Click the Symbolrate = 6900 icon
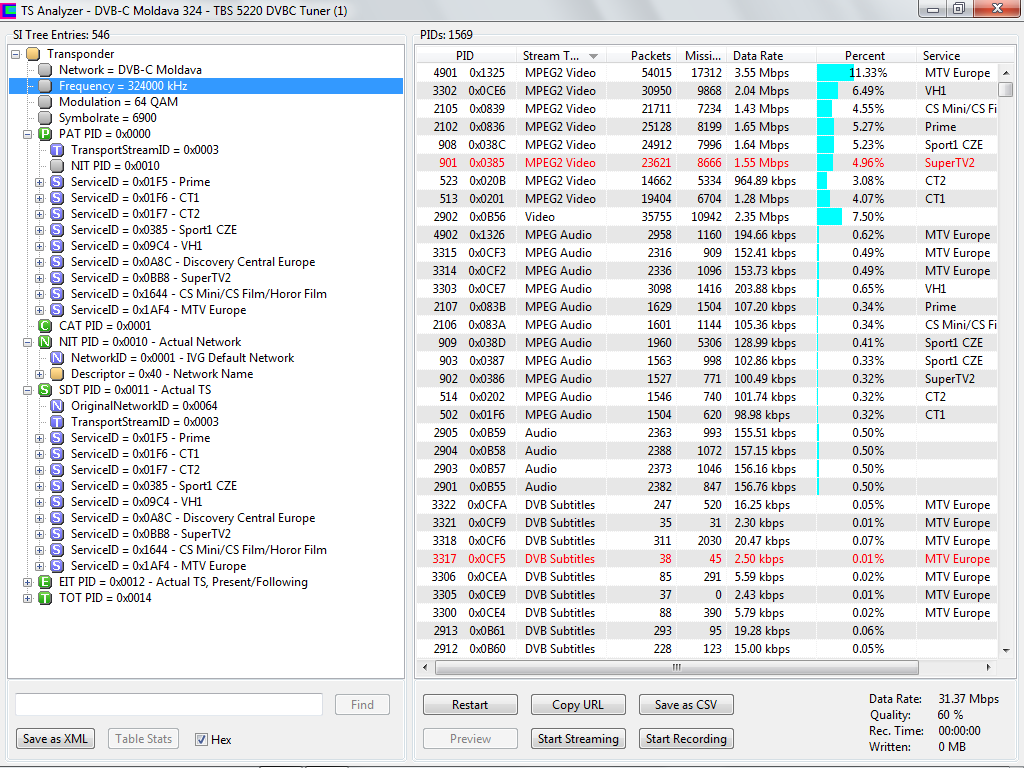This screenshot has height=768, width=1024. tap(45, 118)
